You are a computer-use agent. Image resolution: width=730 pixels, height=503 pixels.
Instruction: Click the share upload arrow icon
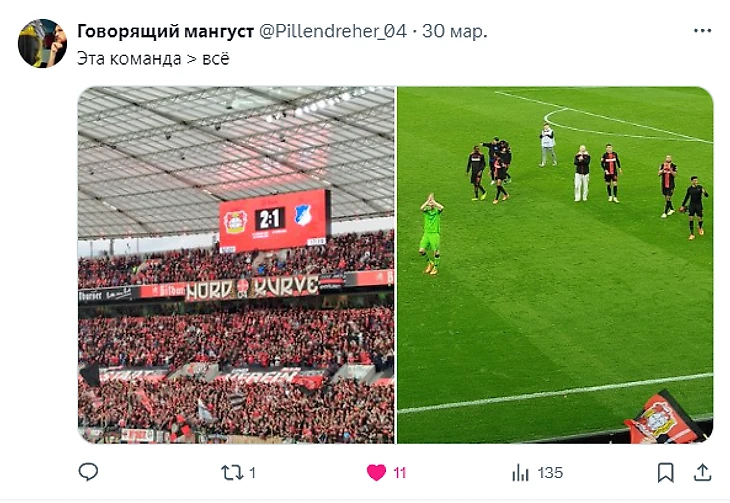(702, 472)
